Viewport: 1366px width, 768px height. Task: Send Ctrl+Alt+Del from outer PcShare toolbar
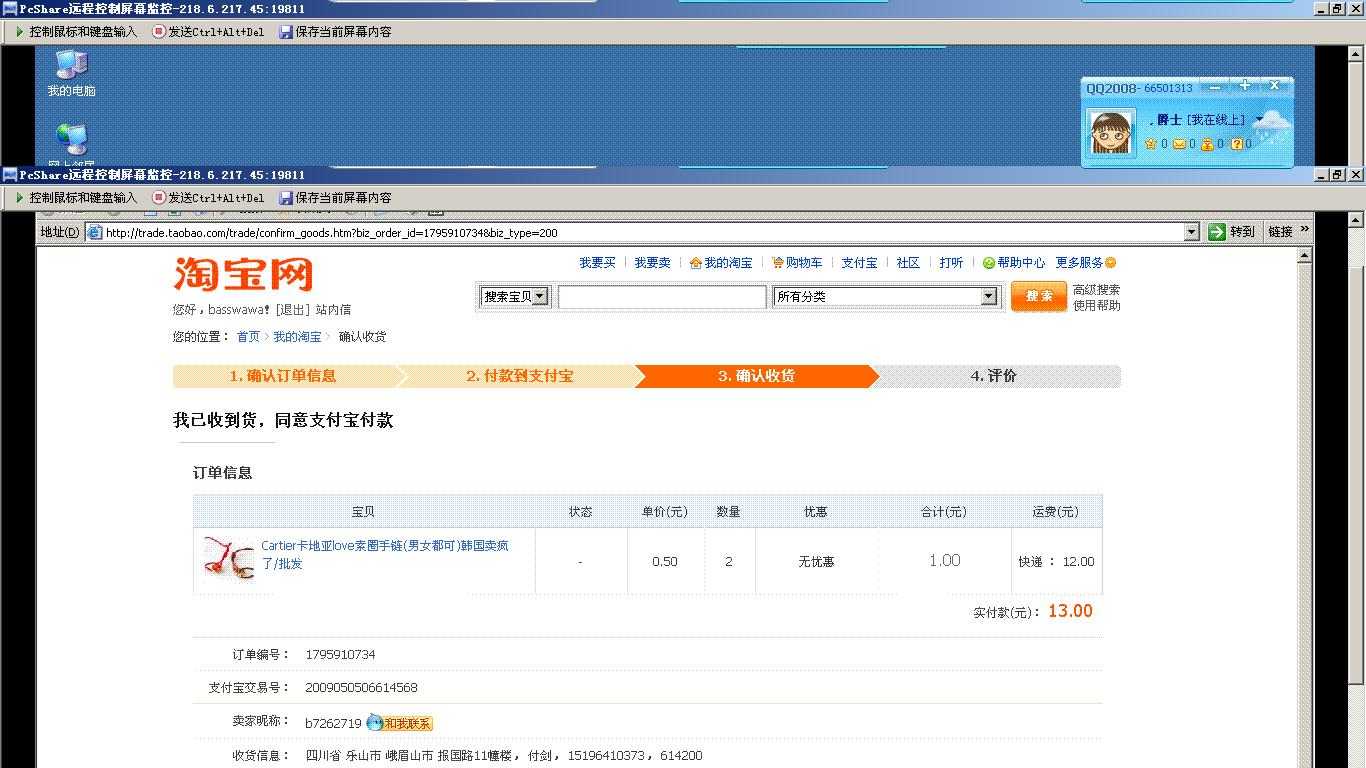pos(208,32)
